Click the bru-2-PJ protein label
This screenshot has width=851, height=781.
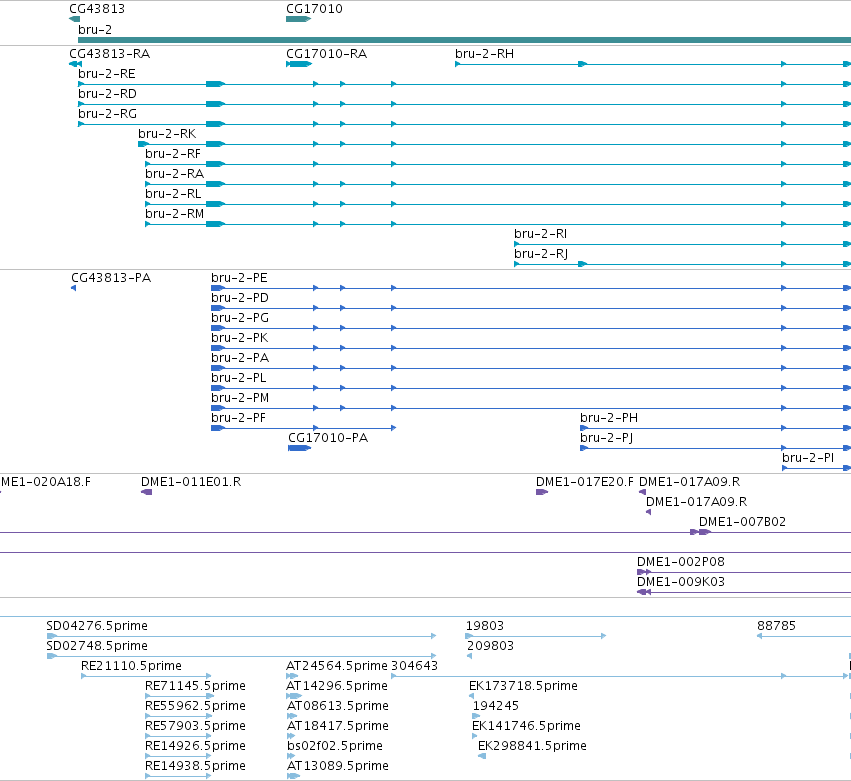[x=607, y=438]
